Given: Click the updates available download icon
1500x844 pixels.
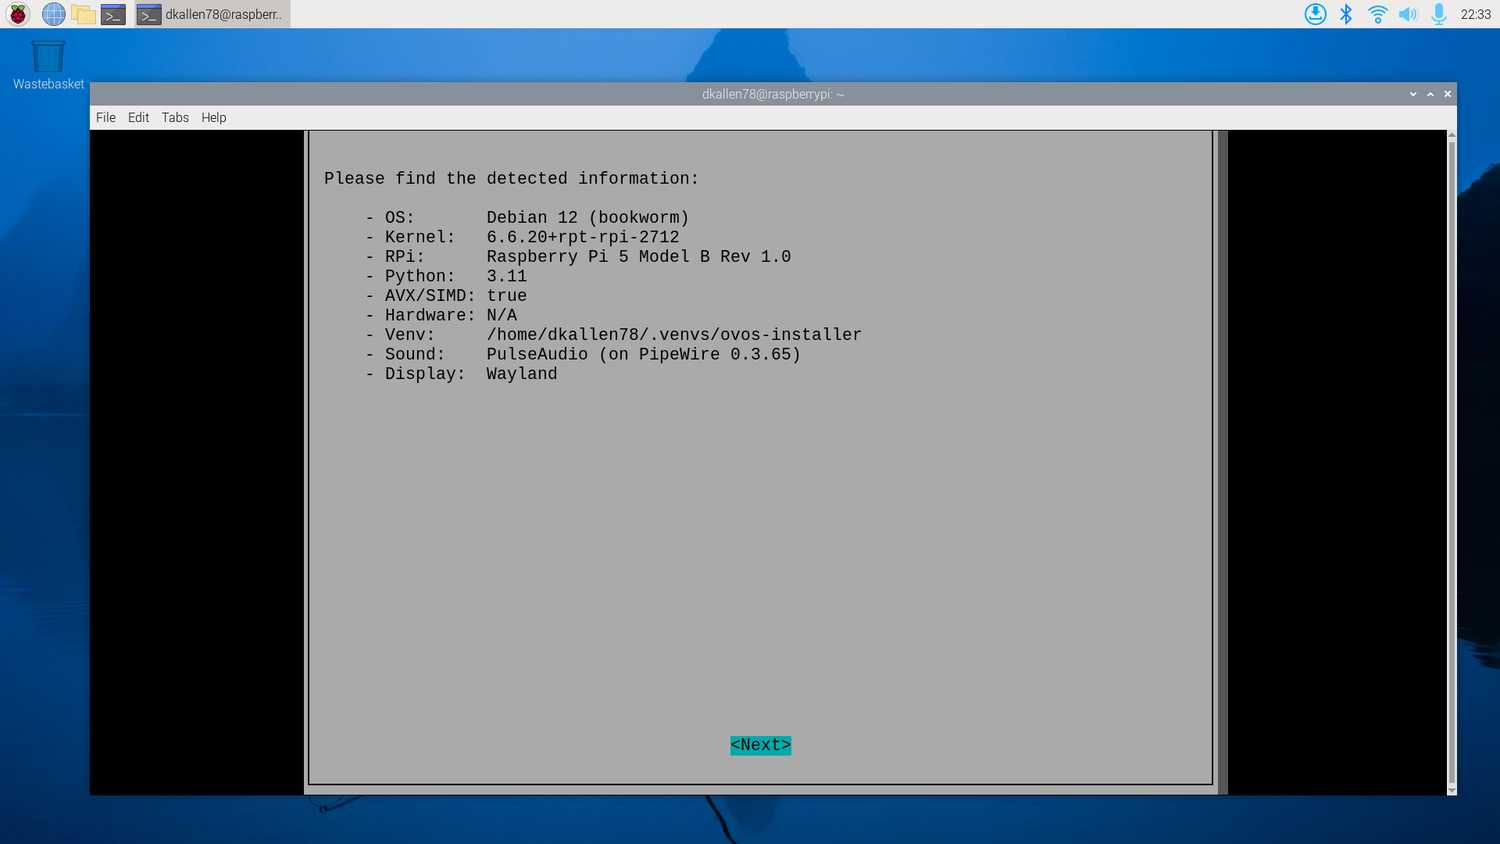Looking at the screenshot, I should [x=1315, y=14].
